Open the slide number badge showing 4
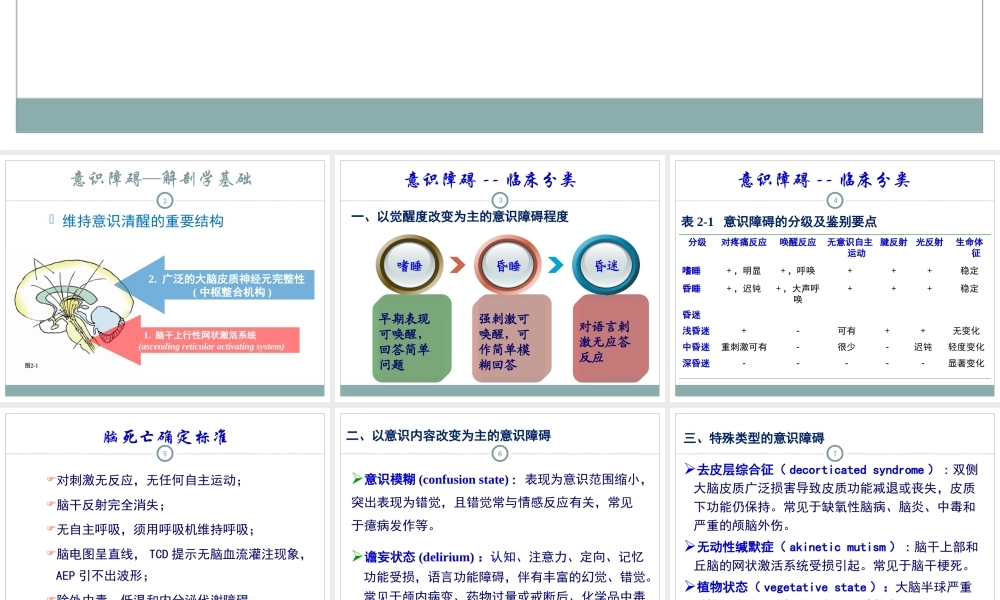 [x=834, y=199]
